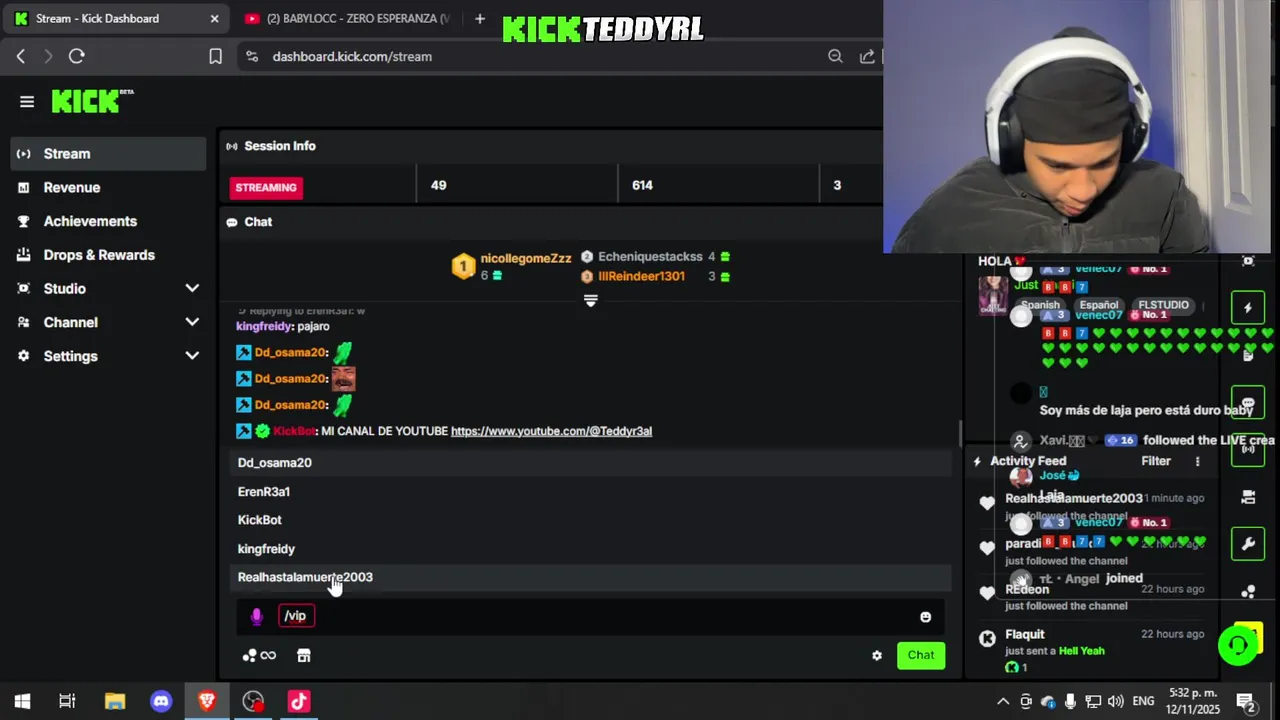Open channel points icon below chat input
The height and width of the screenshot is (720, 1280).
pos(259,656)
